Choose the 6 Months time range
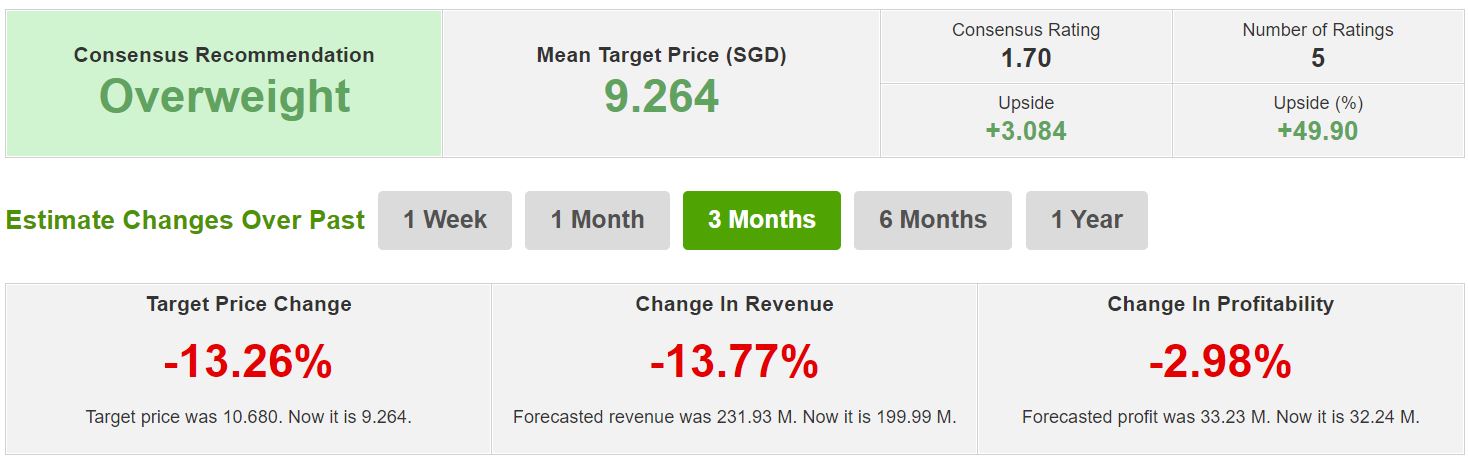The image size is (1469, 459). tap(933, 220)
